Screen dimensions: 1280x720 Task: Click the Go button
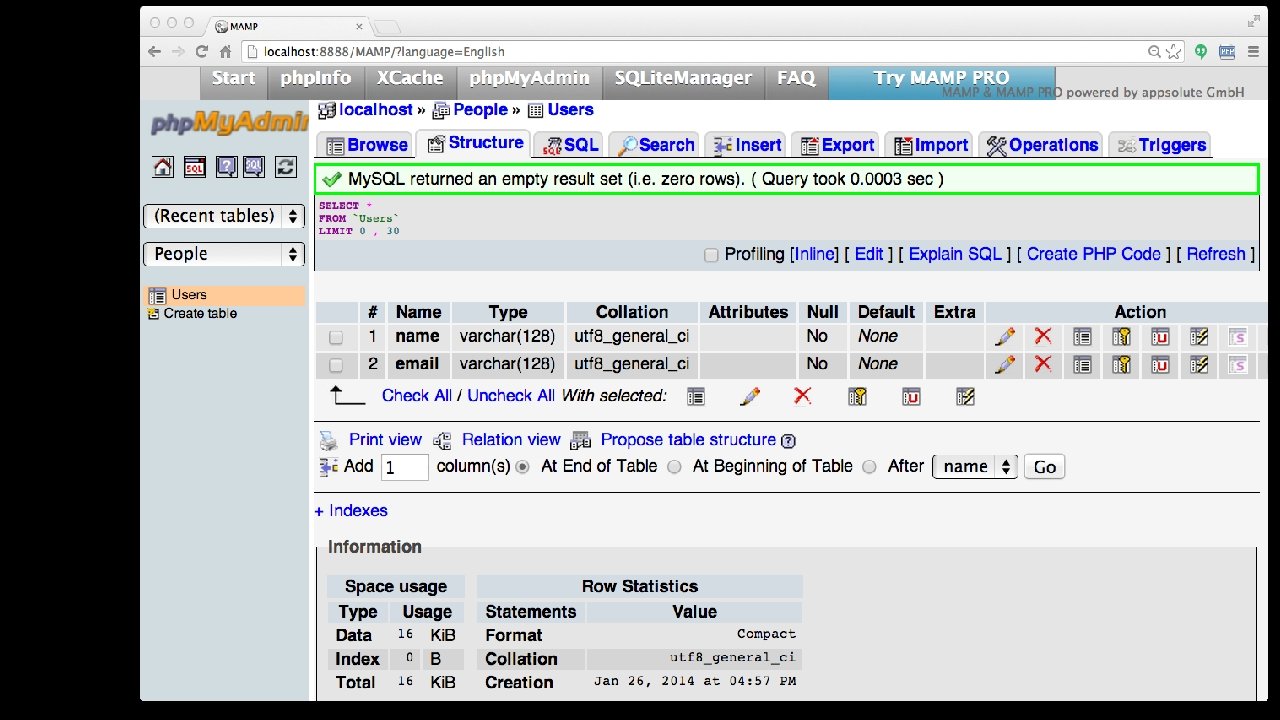click(x=1045, y=467)
